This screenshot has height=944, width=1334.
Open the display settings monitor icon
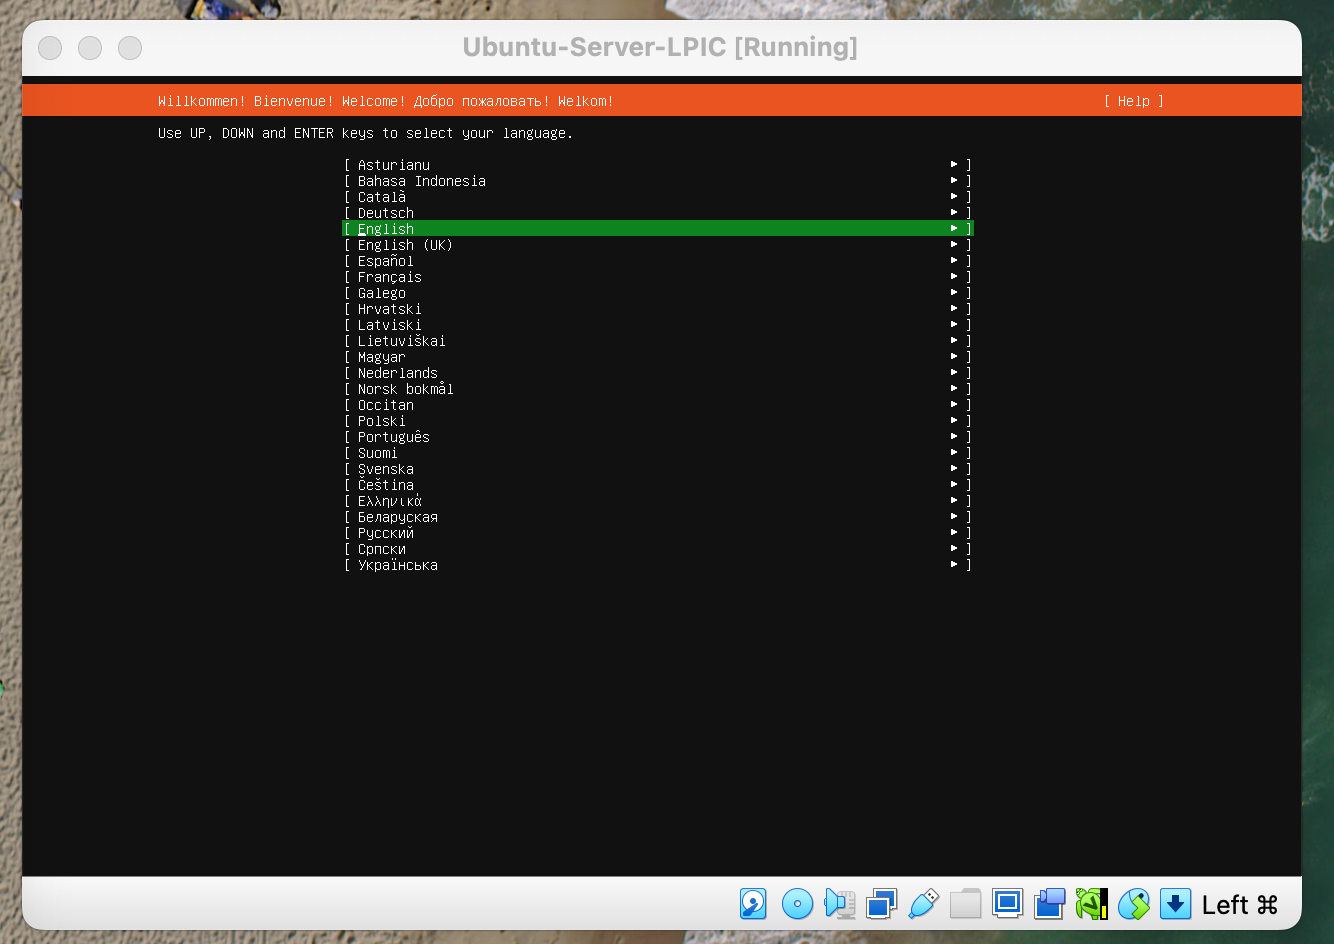click(1007, 903)
